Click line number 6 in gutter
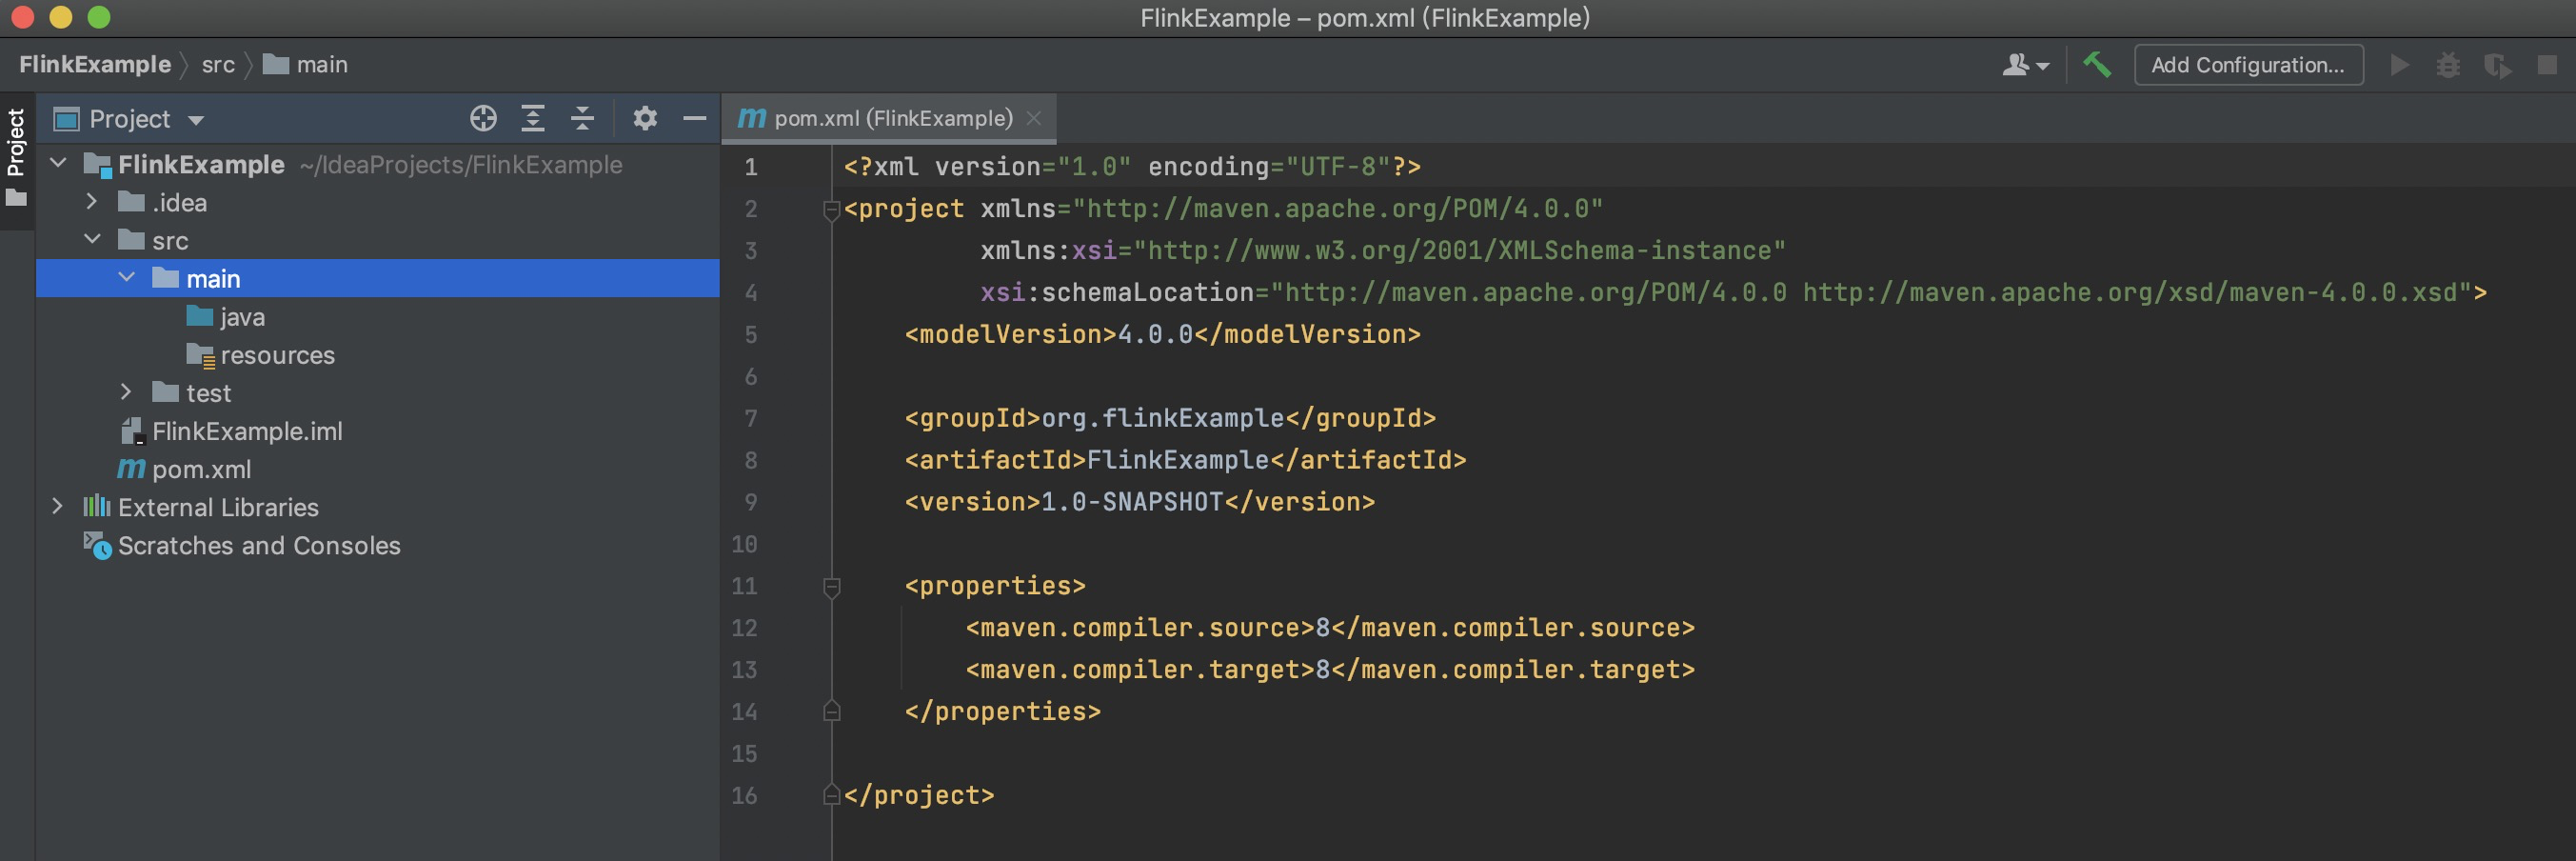This screenshot has width=2576, height=861. (x=751, y=377)
